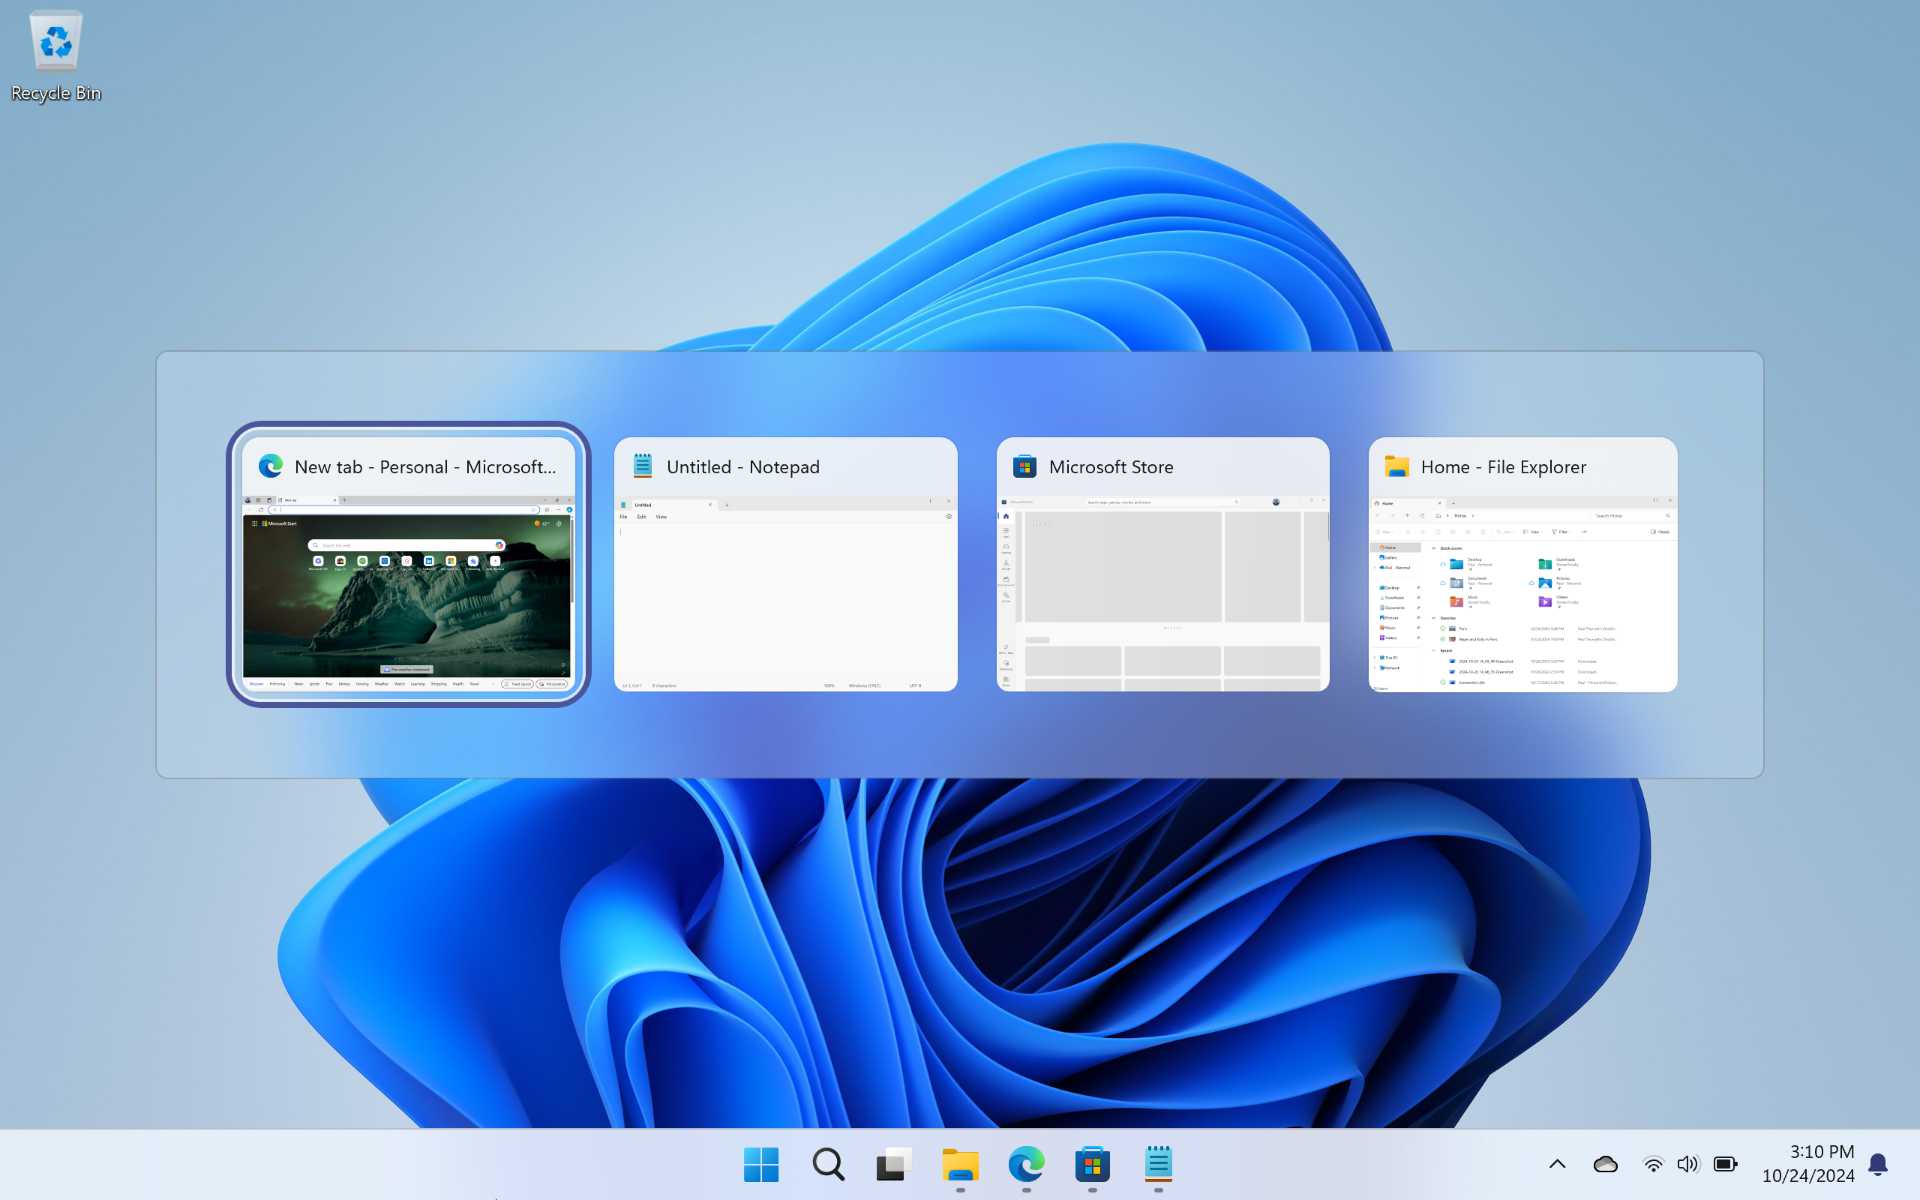Click the Windows Start button
Screen dimensions: 1920x1200
click(x=761, y=1164)
